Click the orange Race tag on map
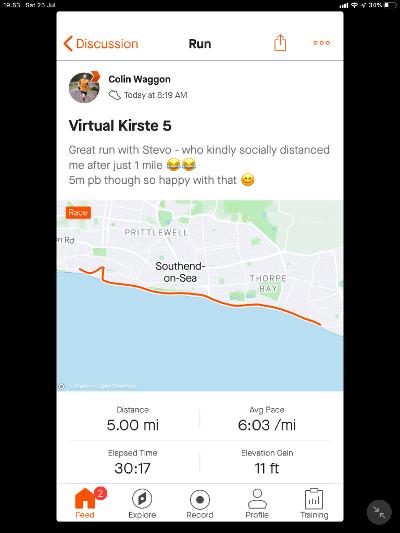 78,213
